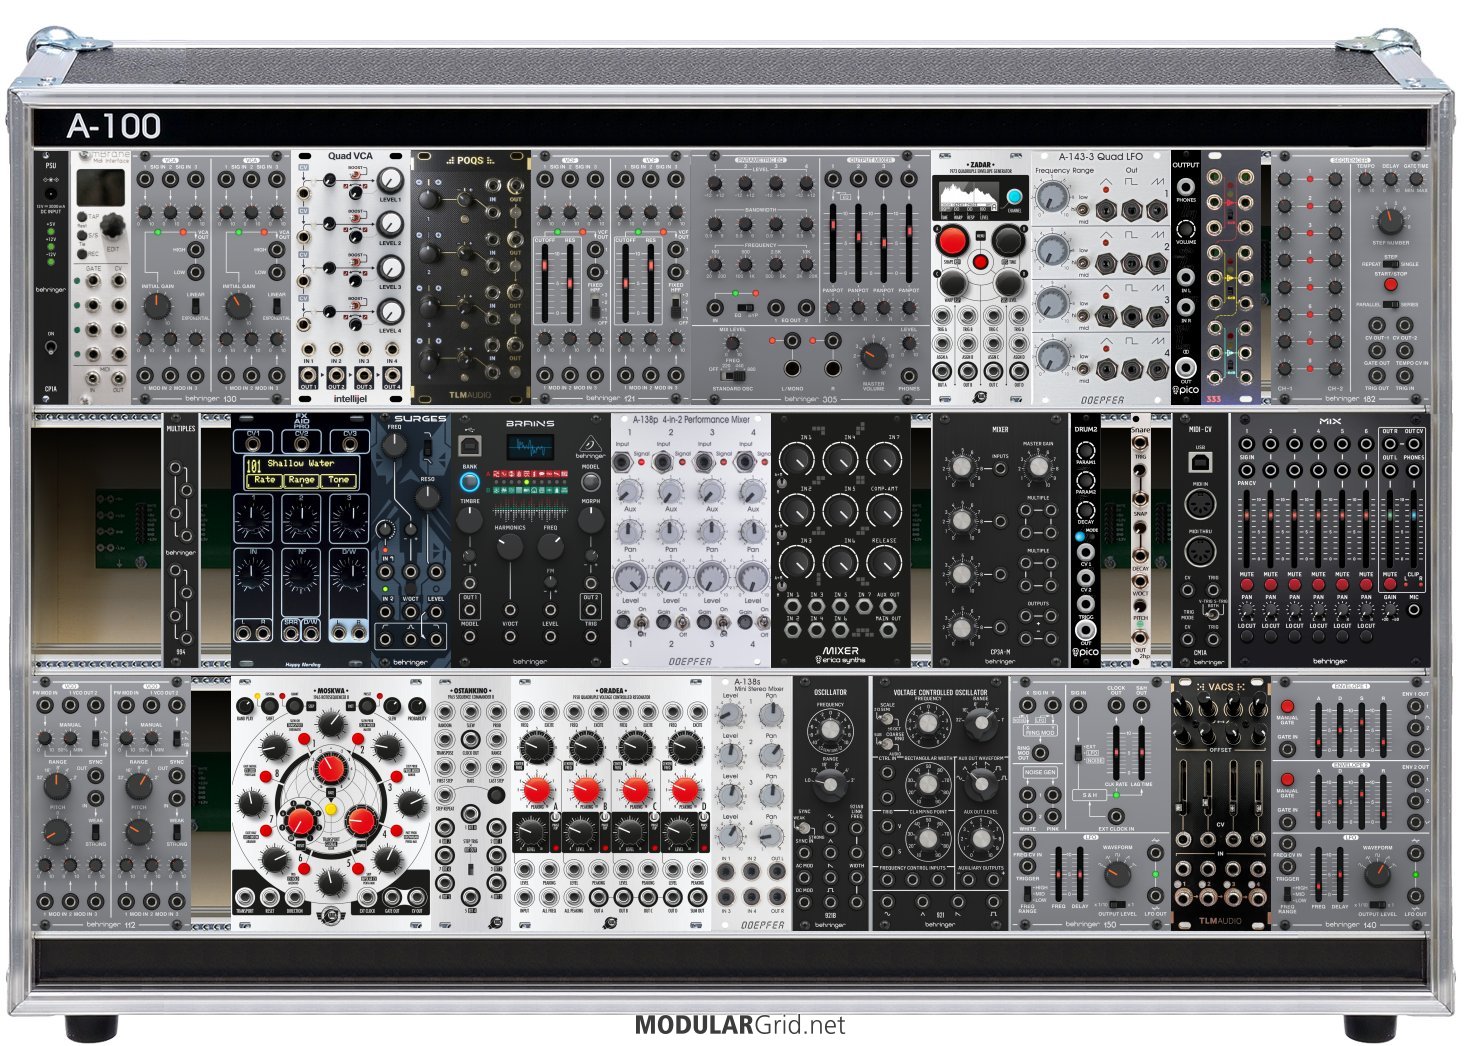Click the MASTER GAIN knob on the CP3A-M mixer
The height and width of the screenshot is (1046, 1482).
pyautogui.click(x=1038, y=467)
